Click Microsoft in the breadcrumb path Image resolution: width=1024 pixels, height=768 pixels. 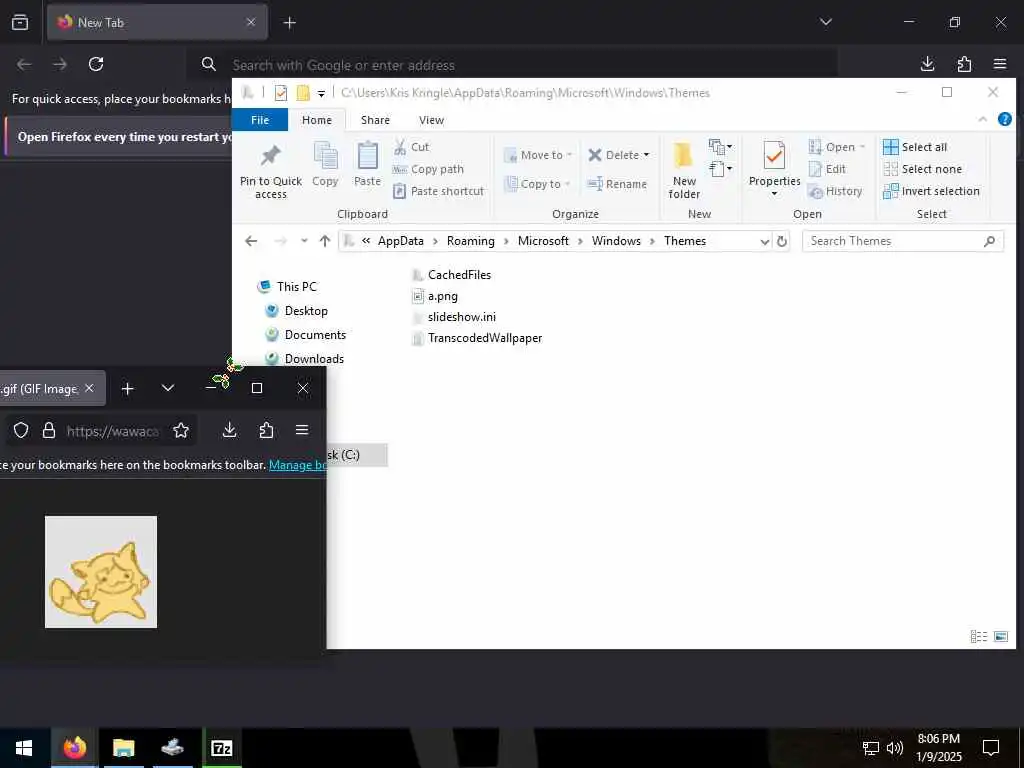coord(543,241)
